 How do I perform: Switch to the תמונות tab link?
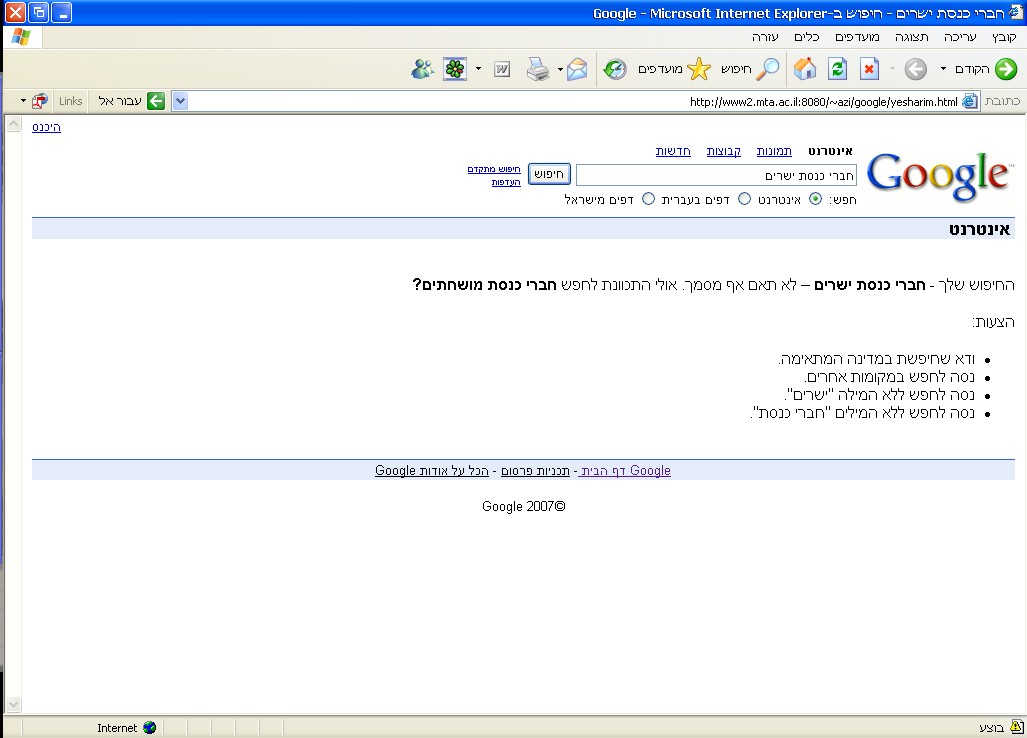[x=774, y=151]
